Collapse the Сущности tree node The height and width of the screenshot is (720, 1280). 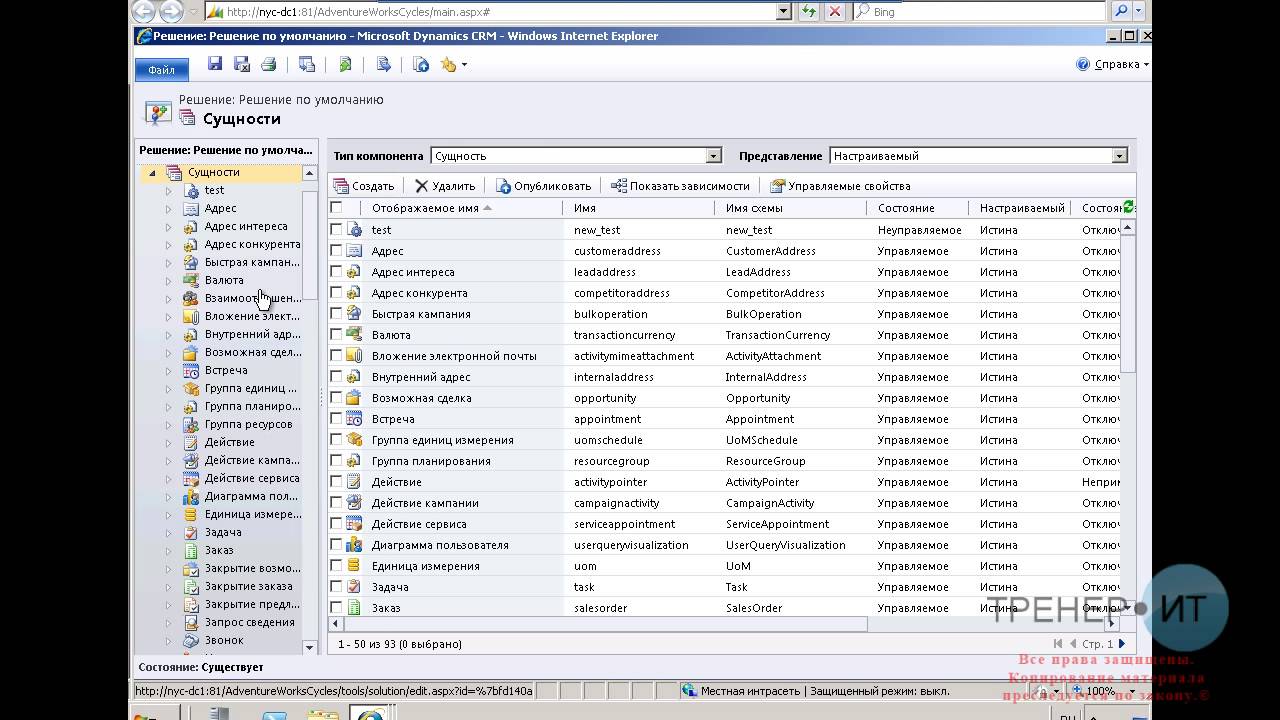(x=152, y=172)
